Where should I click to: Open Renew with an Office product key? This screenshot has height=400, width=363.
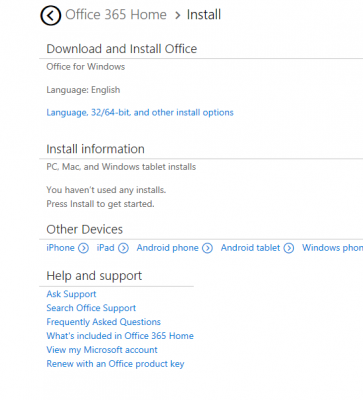click(x=115, y=364)
